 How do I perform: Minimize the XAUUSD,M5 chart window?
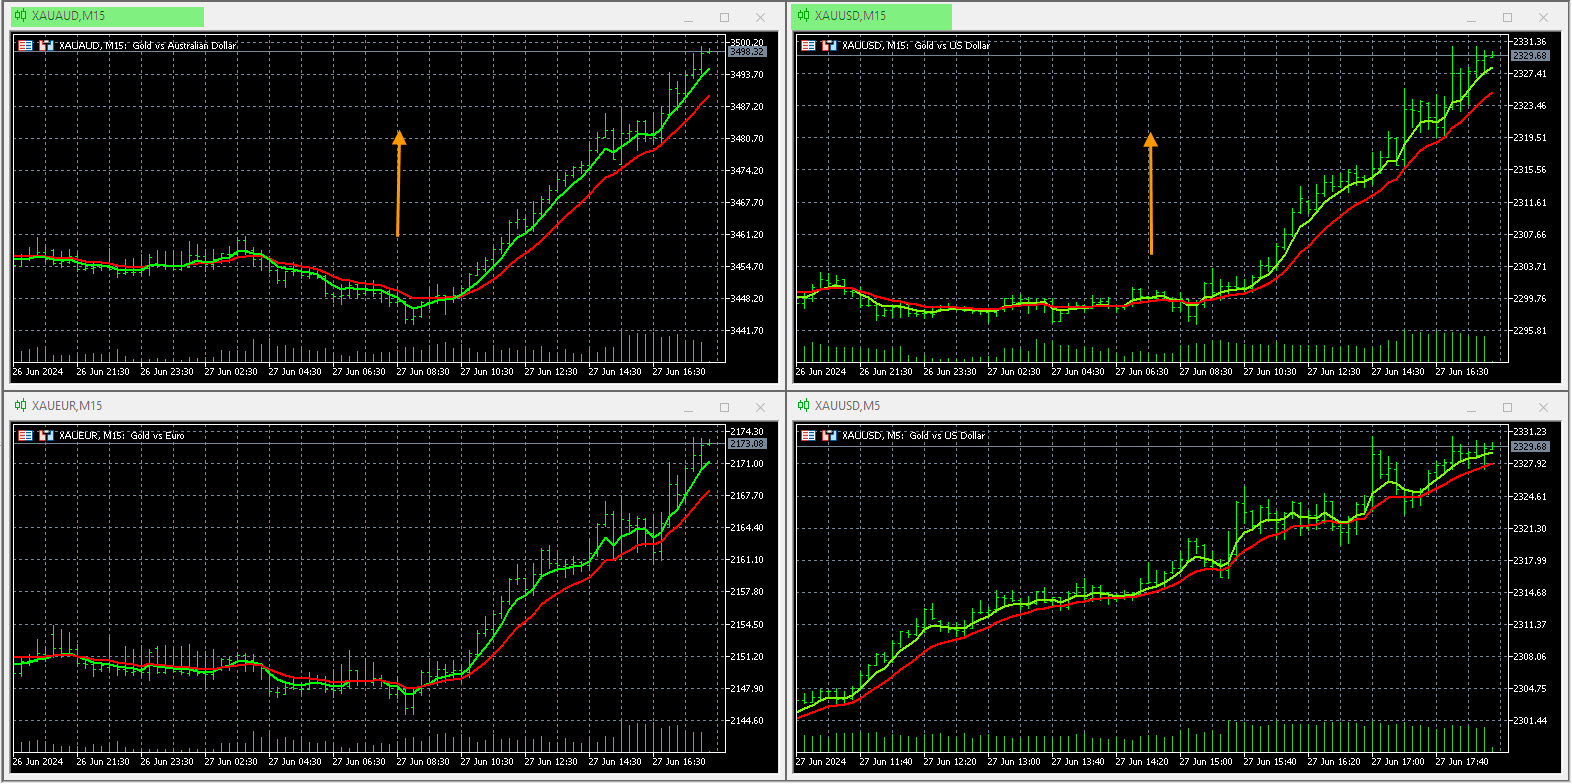[x=1471, y=408]
